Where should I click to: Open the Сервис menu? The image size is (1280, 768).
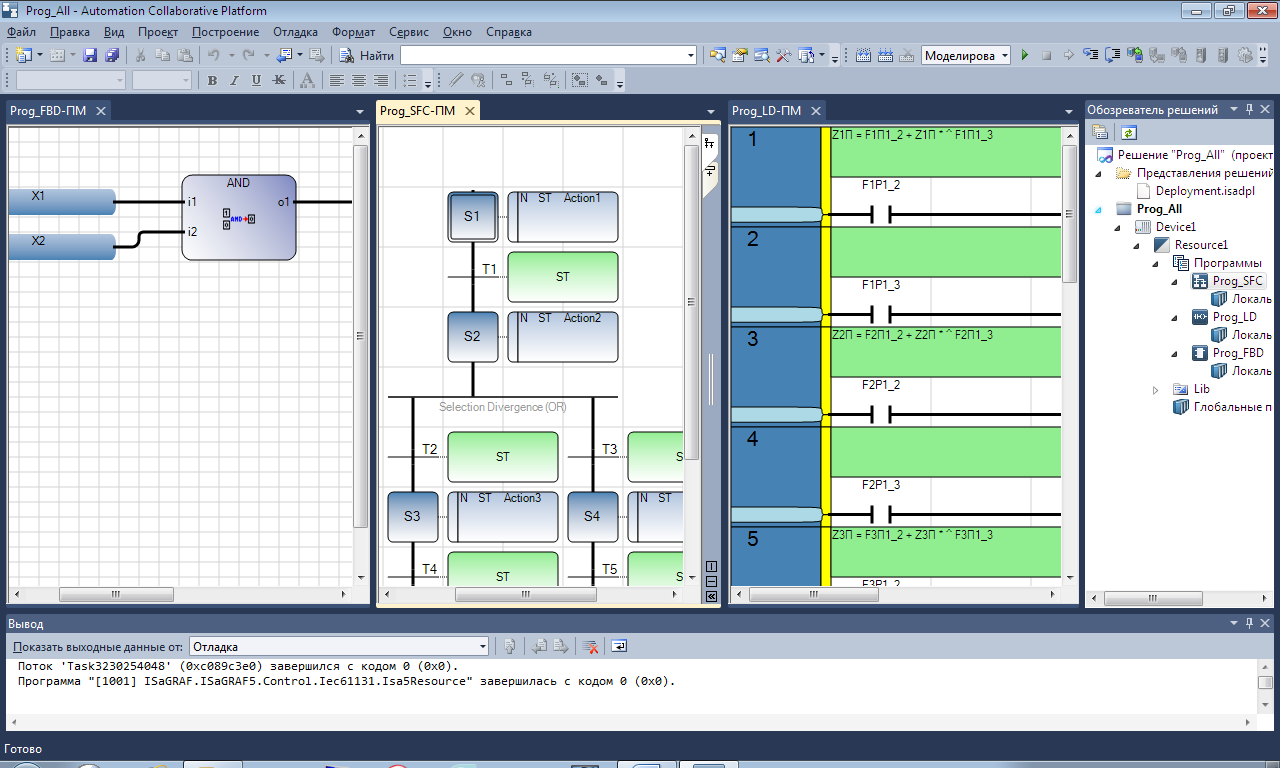click(409, 32)
